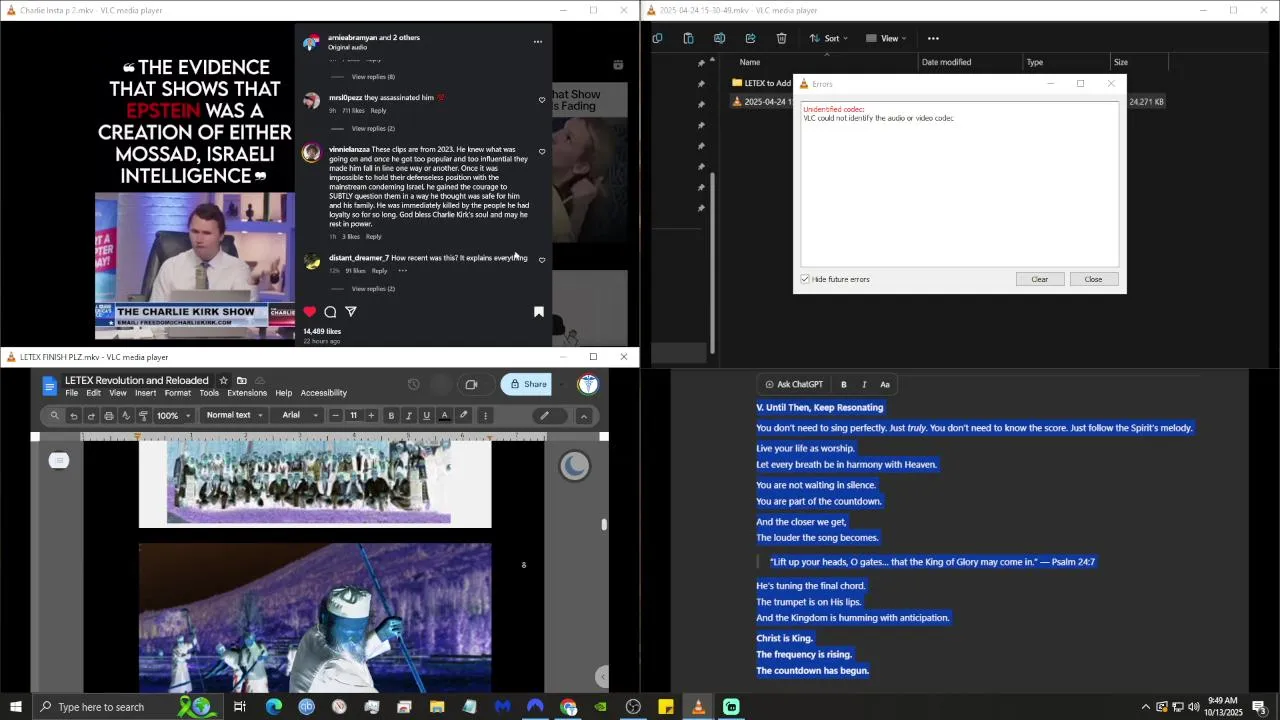Screen dimensions: 1280x720
Task: Toggle Italic in Docs toolbar
Action: coord(409,416)
